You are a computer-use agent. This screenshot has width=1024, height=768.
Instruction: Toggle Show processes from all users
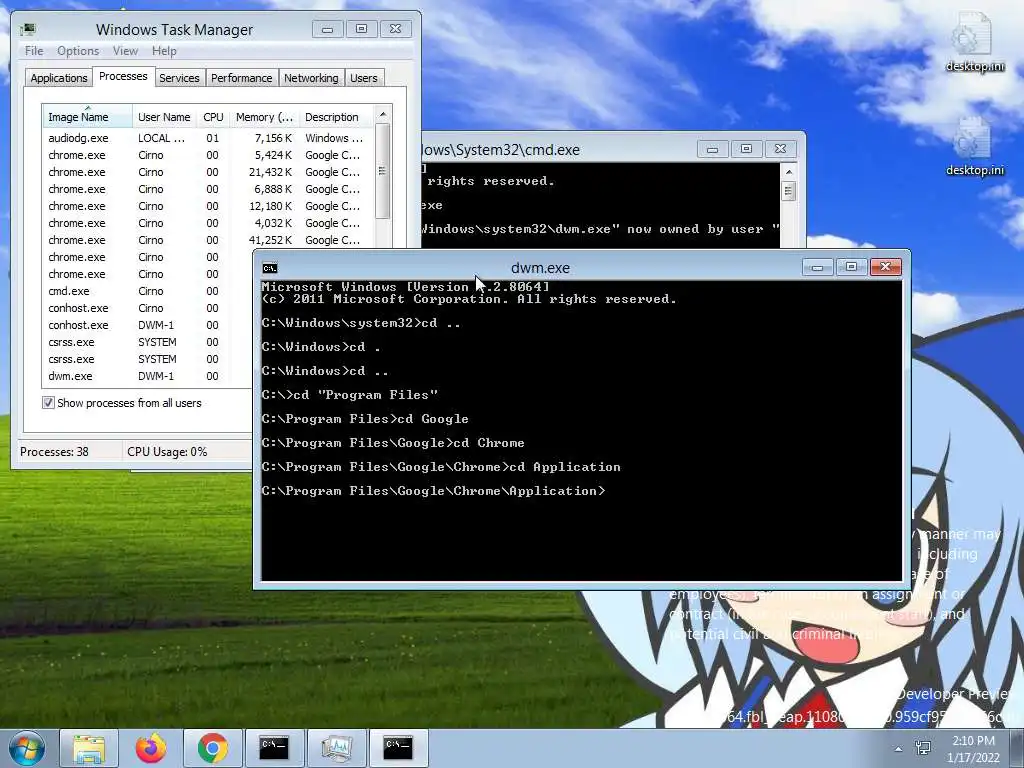tap(48, 403)
